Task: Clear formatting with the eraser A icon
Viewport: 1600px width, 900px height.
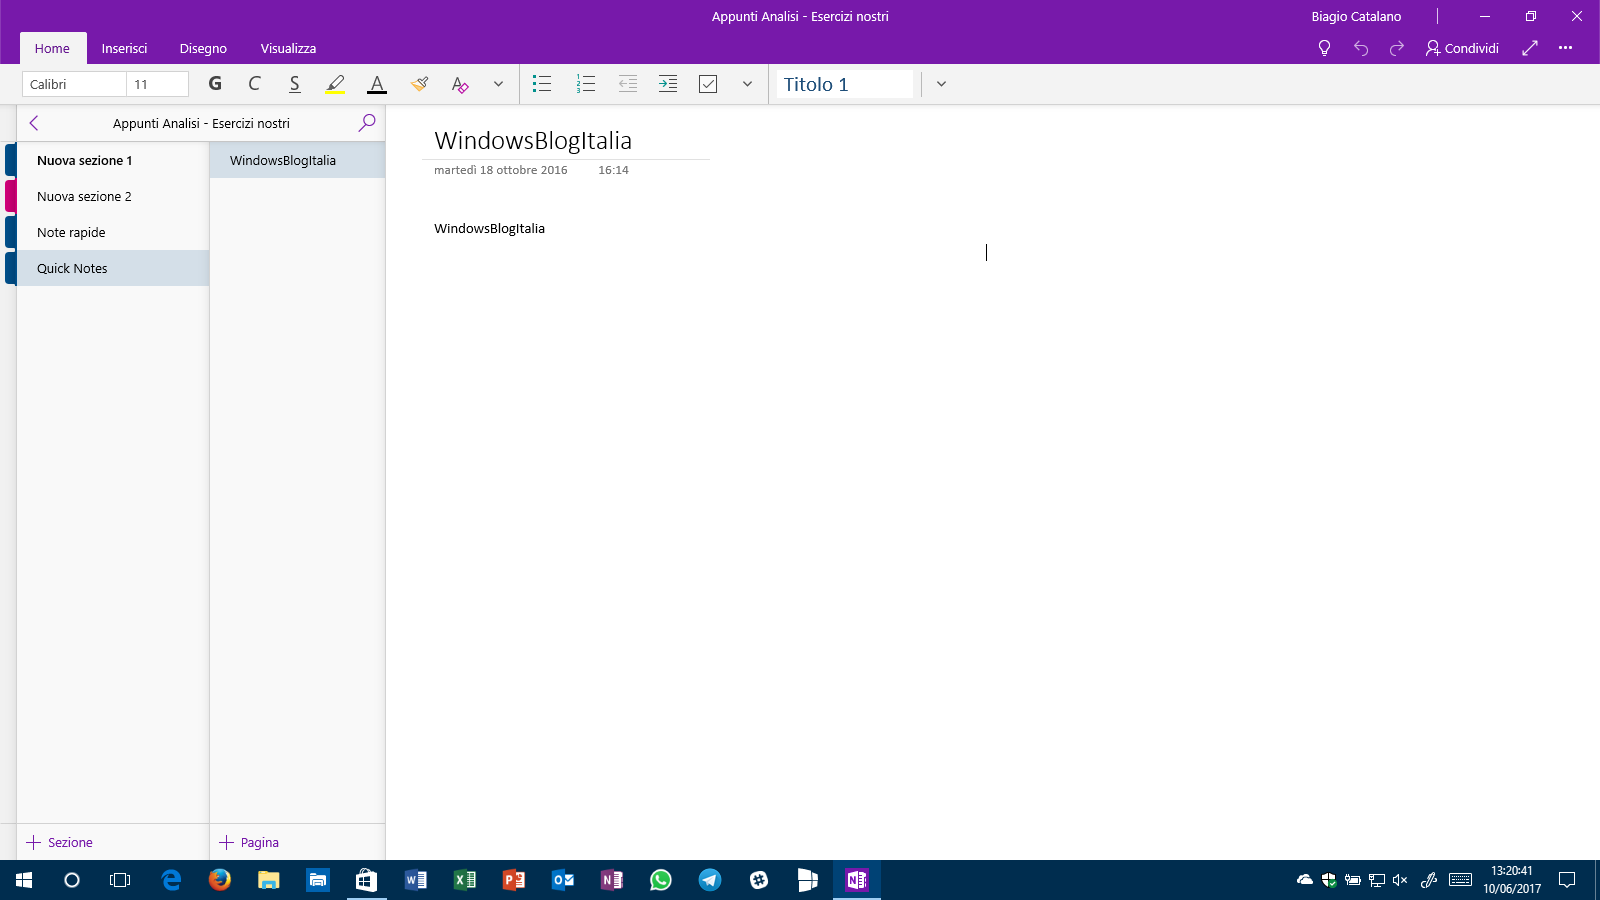Action: 460,84
